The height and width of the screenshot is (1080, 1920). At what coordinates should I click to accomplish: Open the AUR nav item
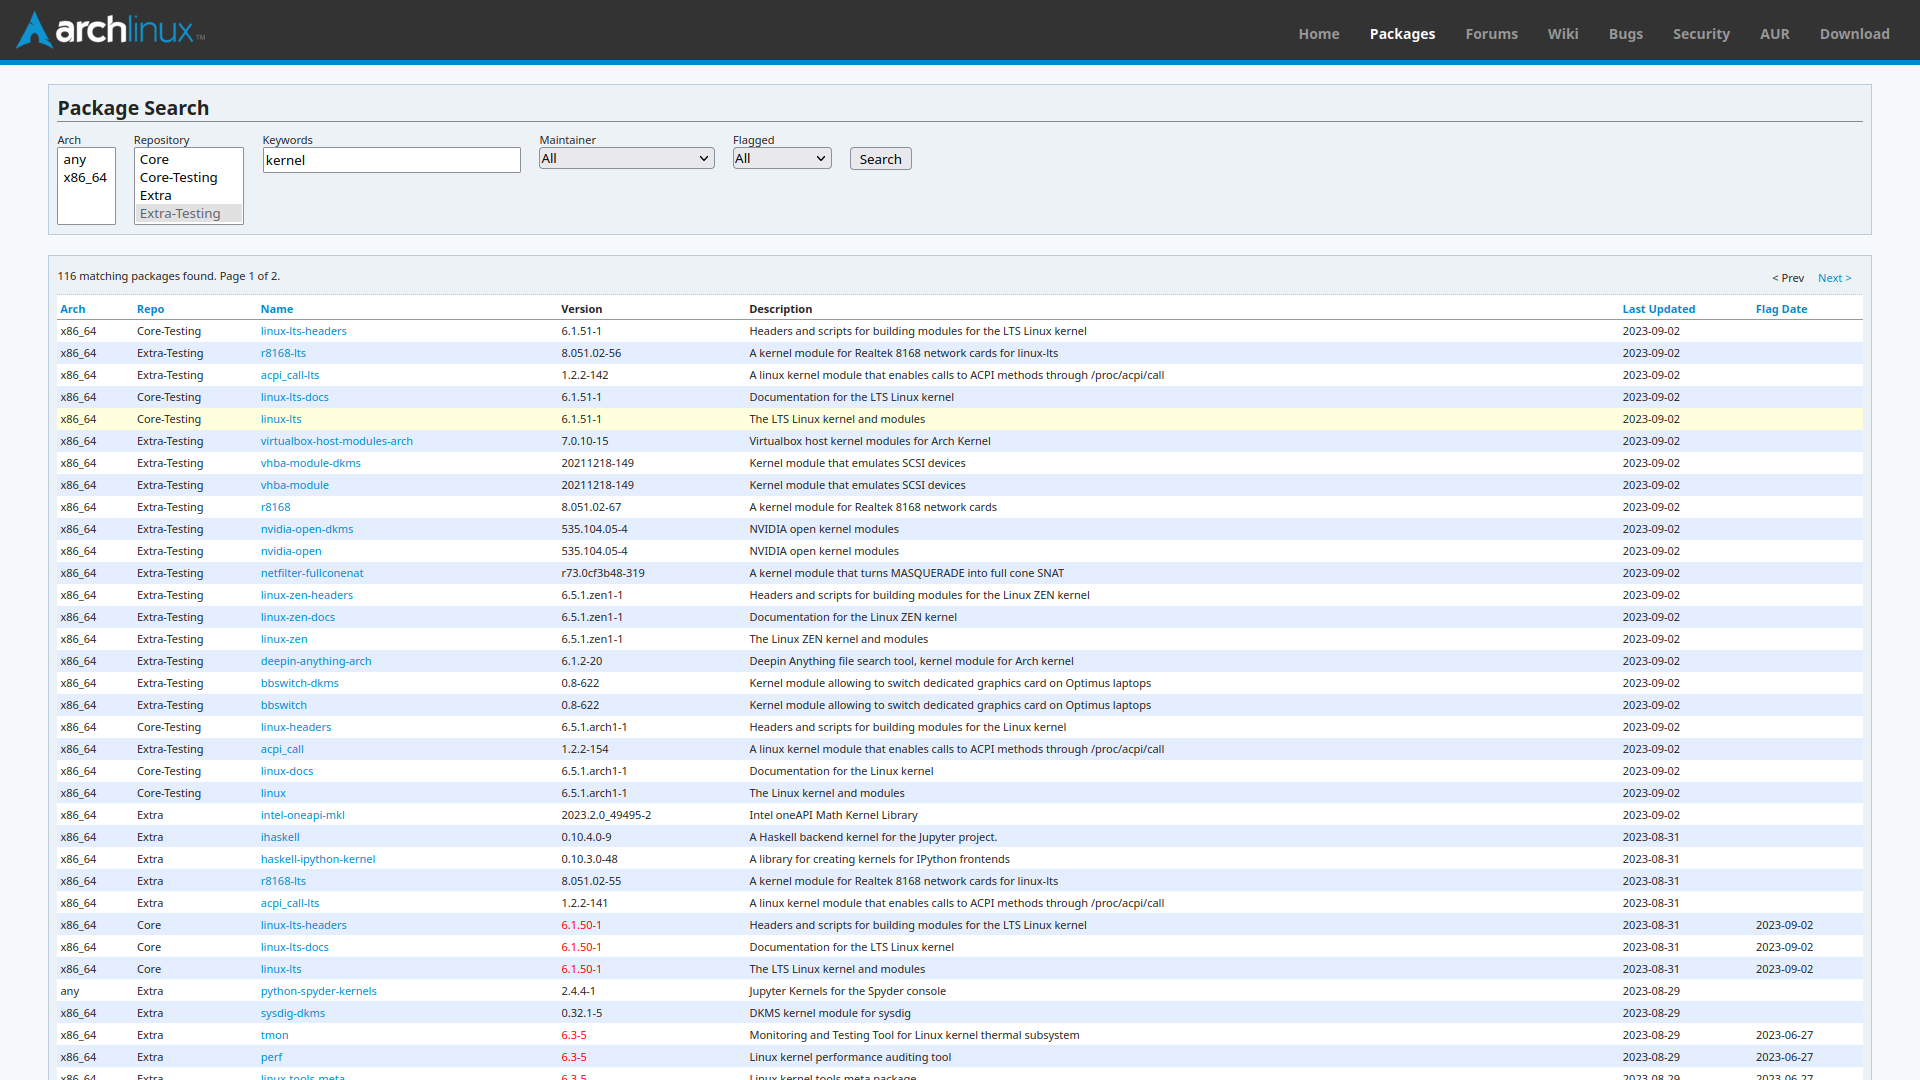point(1774,34)
